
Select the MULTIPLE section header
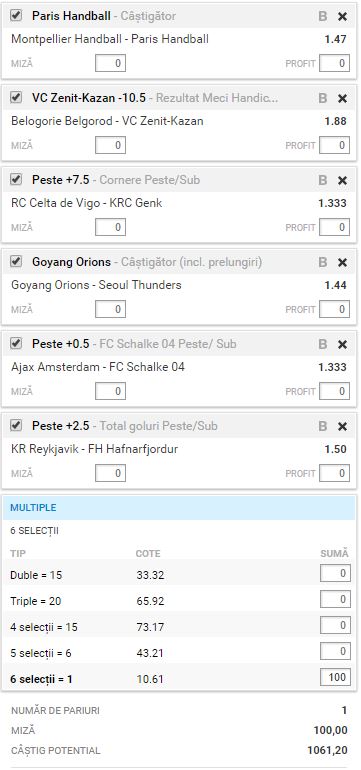(x=179, y=508)
